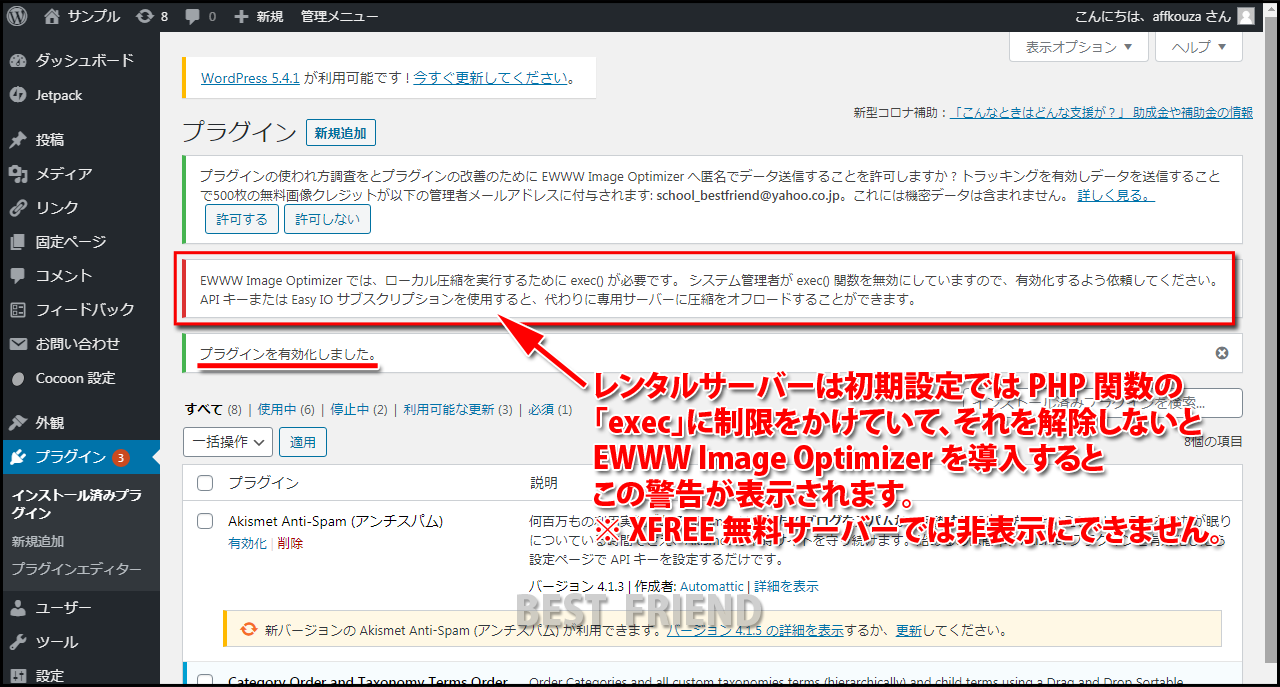Check the Category Order plugin checkbox
This screenshot has width=1280, height=687.
coord(205,682)
